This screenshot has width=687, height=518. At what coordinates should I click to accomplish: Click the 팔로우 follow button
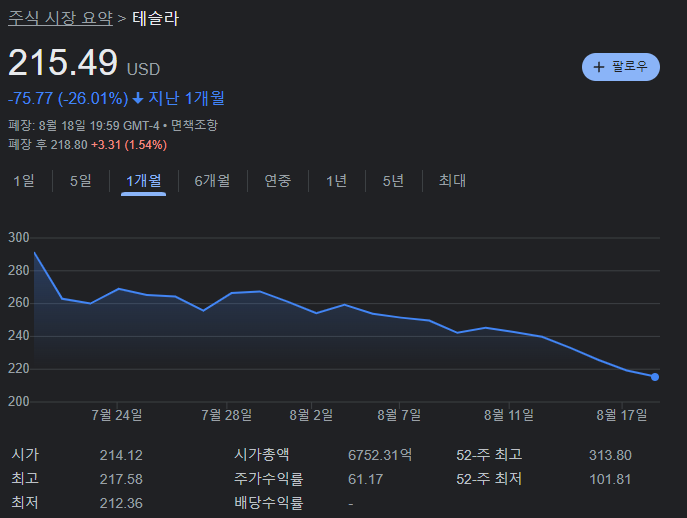pyautogui.click(x=620, y=67)
